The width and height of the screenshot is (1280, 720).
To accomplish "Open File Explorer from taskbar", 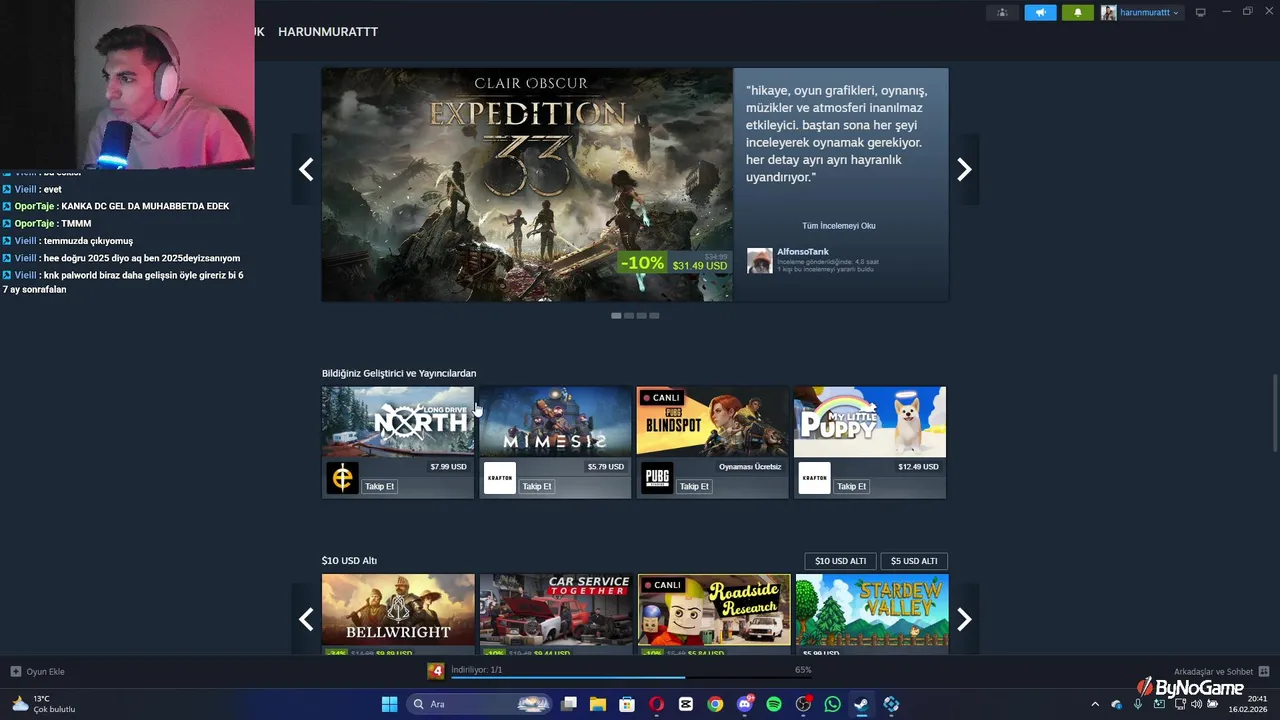I will 597,704.
